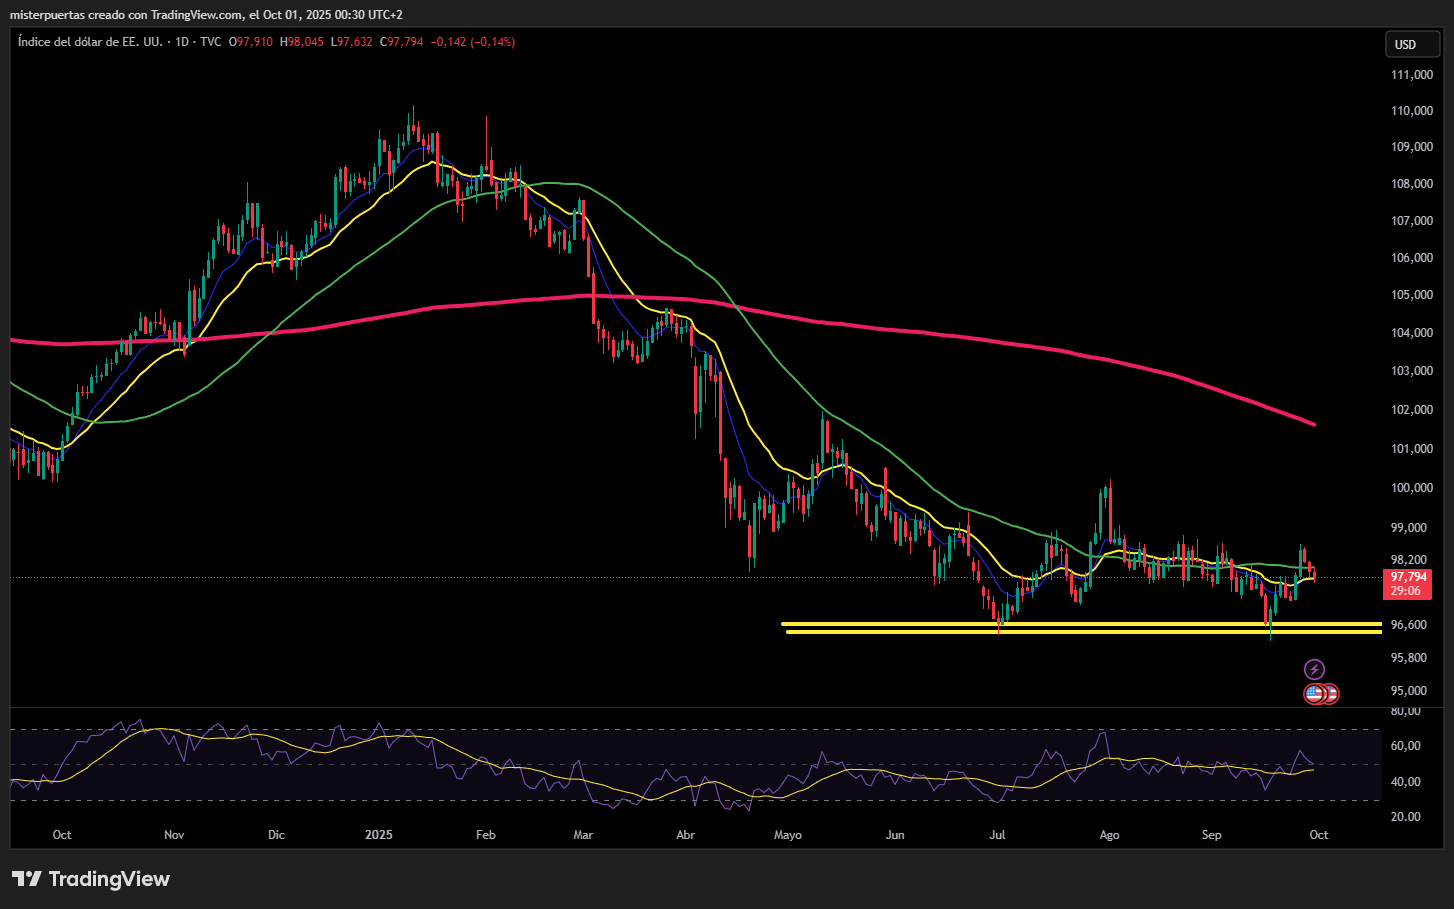
Task: Click the Nov label on the time axis
Action: 174,835
